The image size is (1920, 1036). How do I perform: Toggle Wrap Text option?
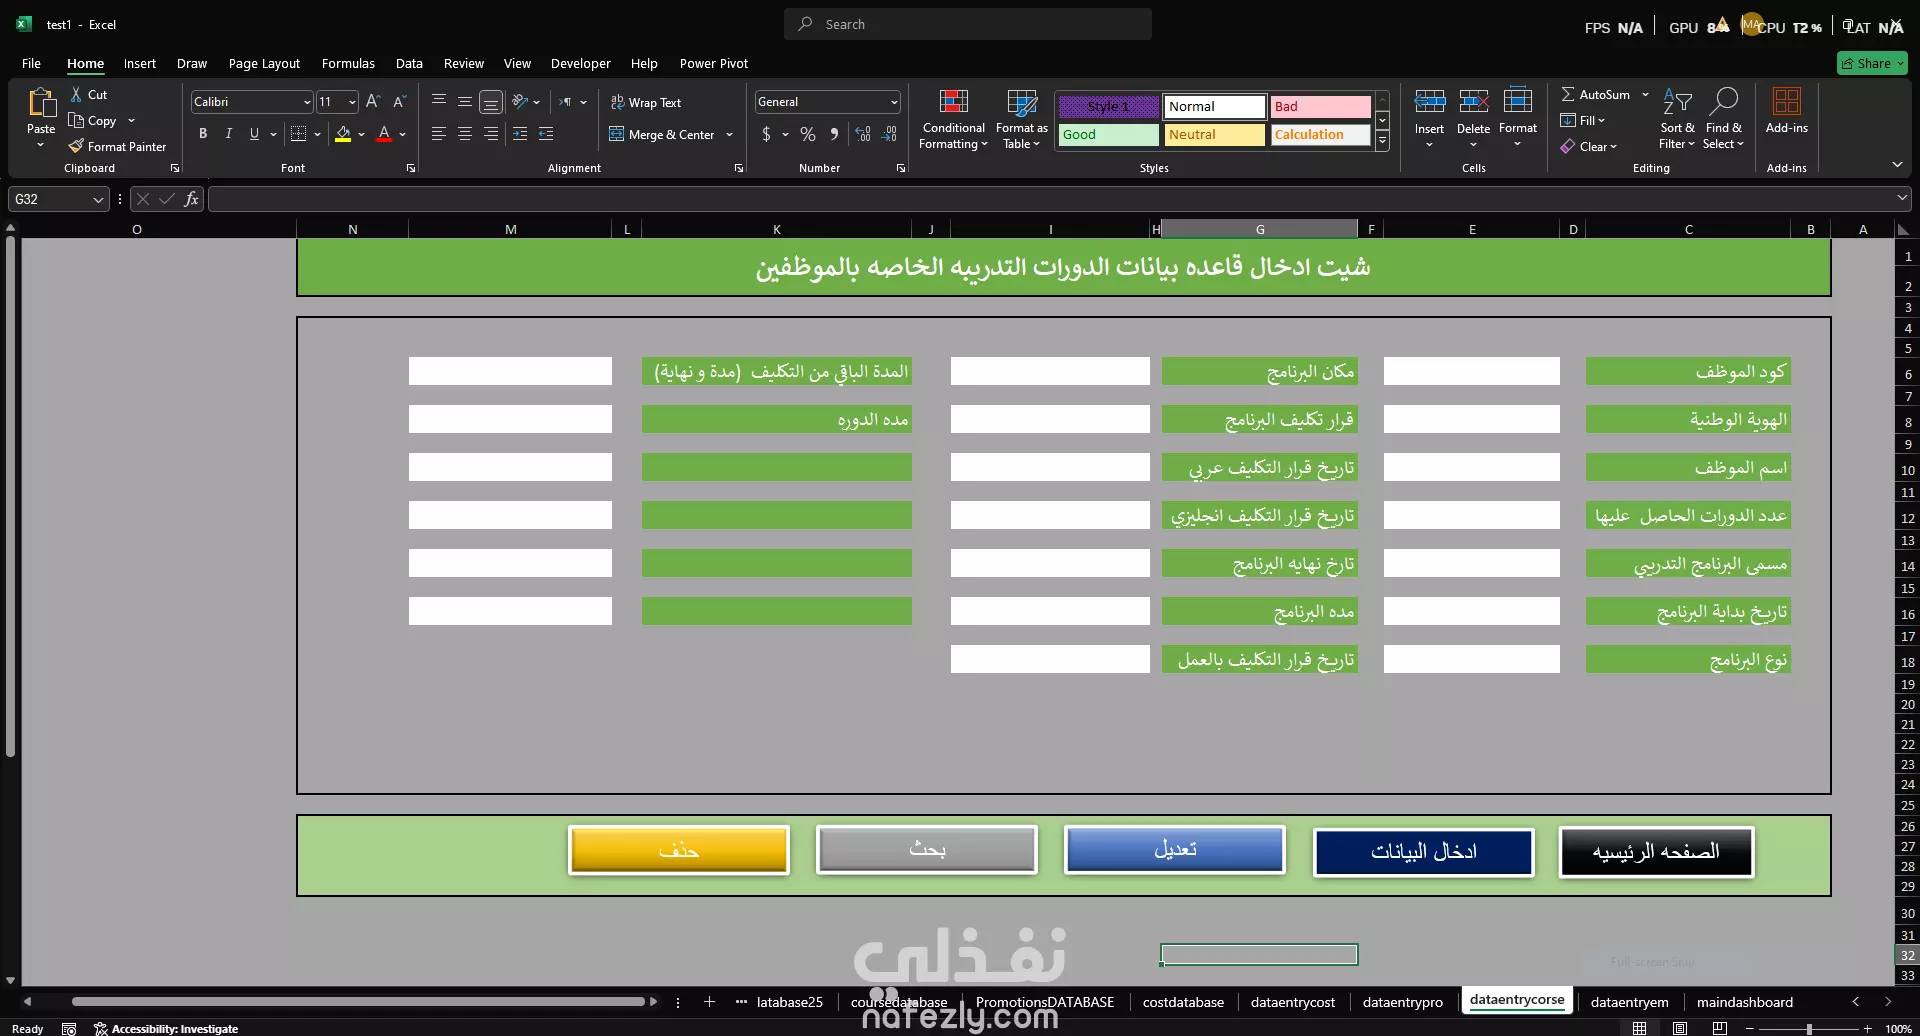click(x=646, y=102)
